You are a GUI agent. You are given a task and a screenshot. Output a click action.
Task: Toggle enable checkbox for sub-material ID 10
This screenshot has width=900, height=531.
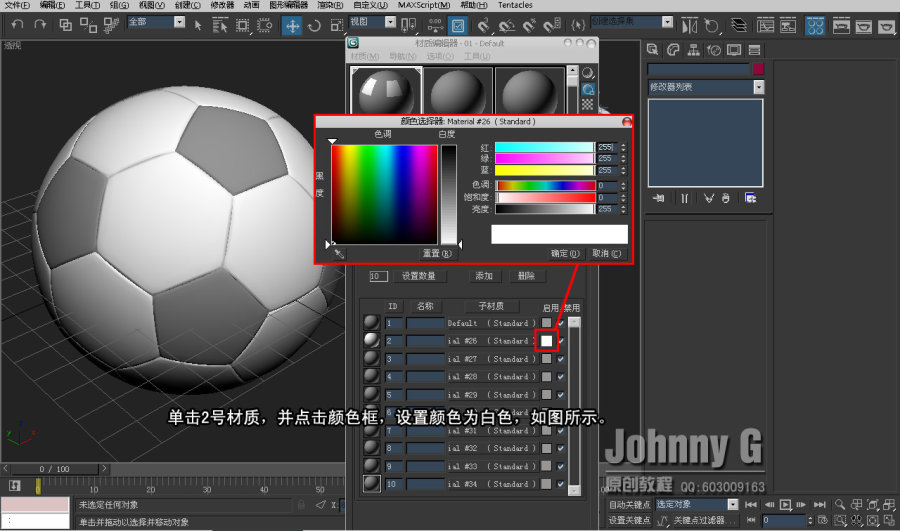click(561, 484)
